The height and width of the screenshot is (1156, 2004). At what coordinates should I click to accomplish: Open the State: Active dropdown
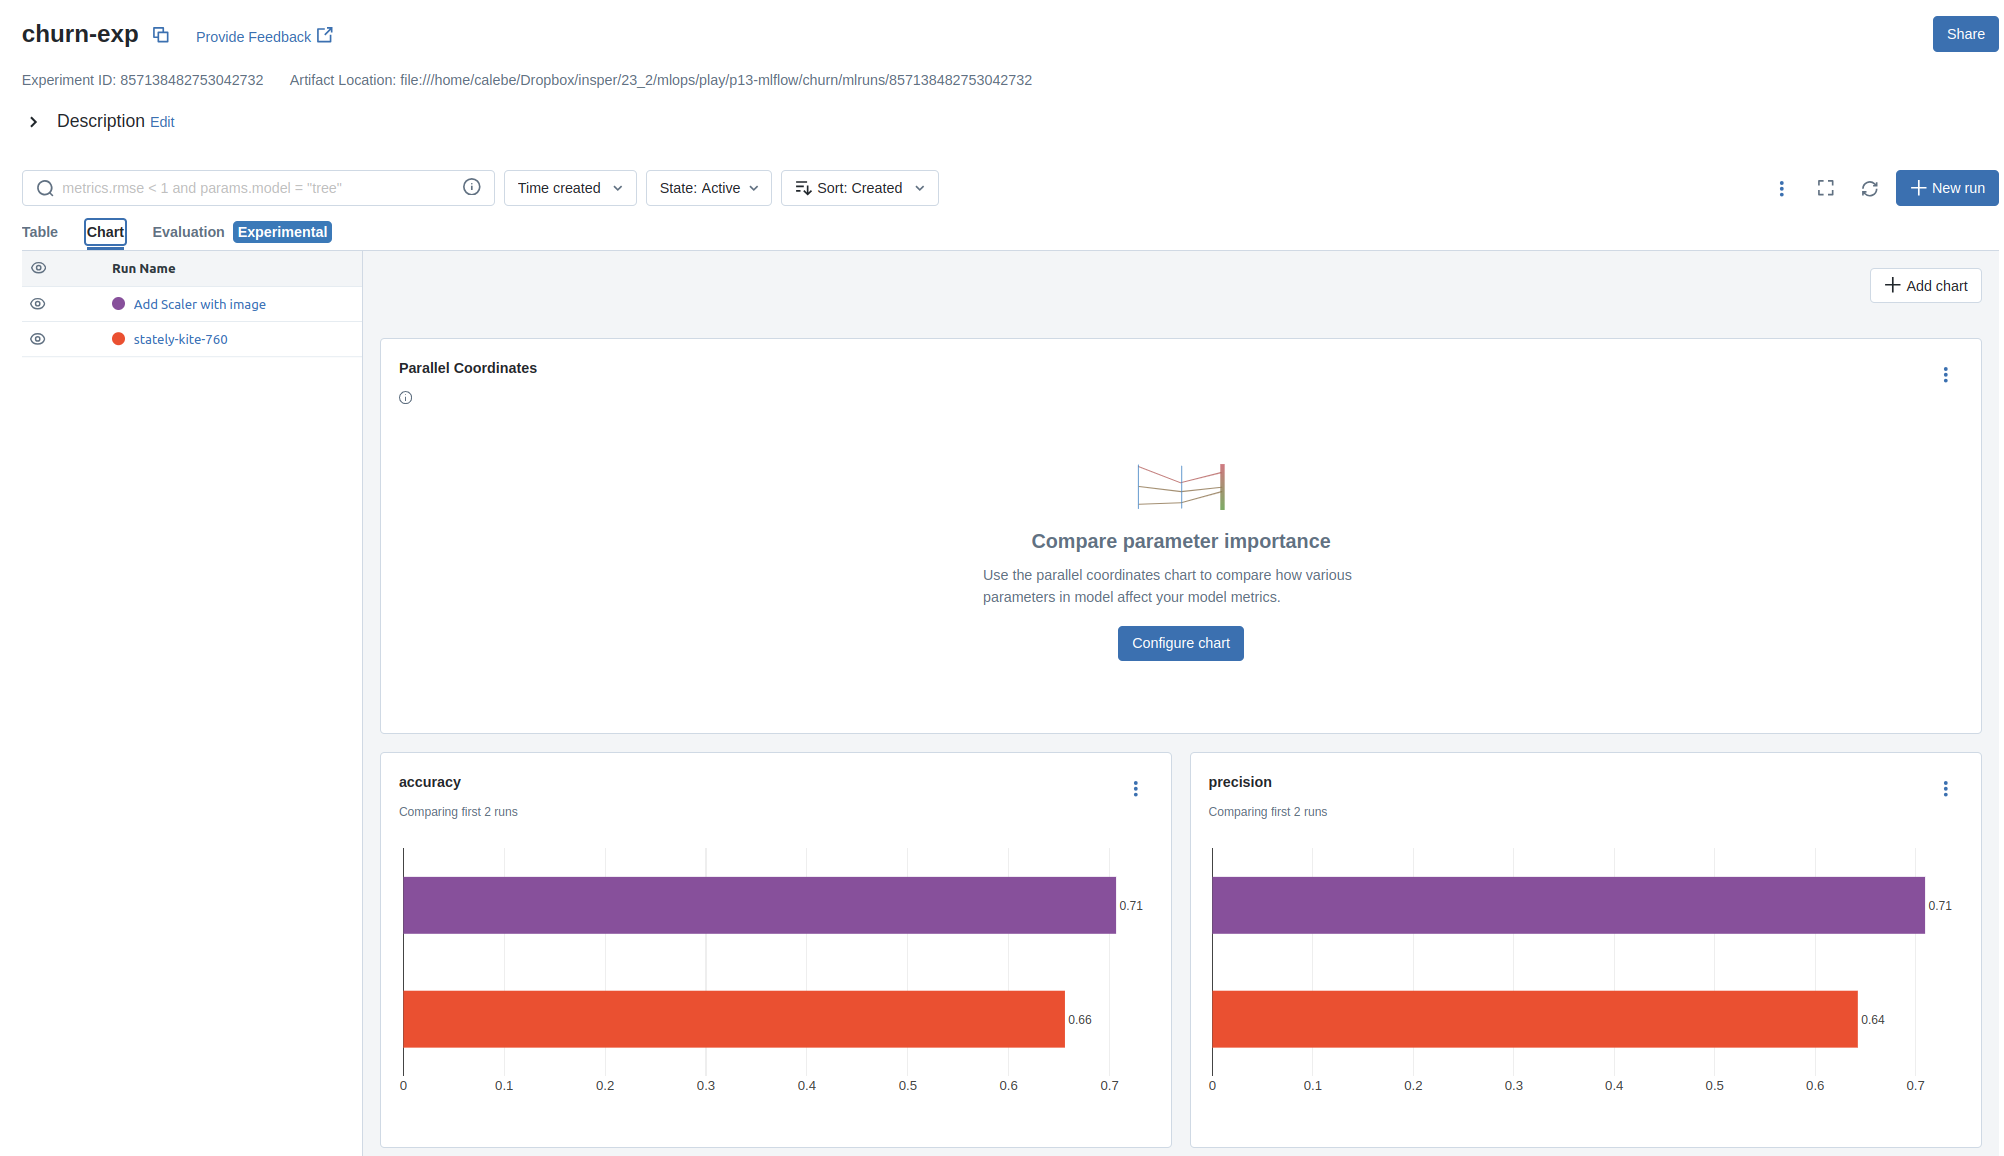pos(708,188)
